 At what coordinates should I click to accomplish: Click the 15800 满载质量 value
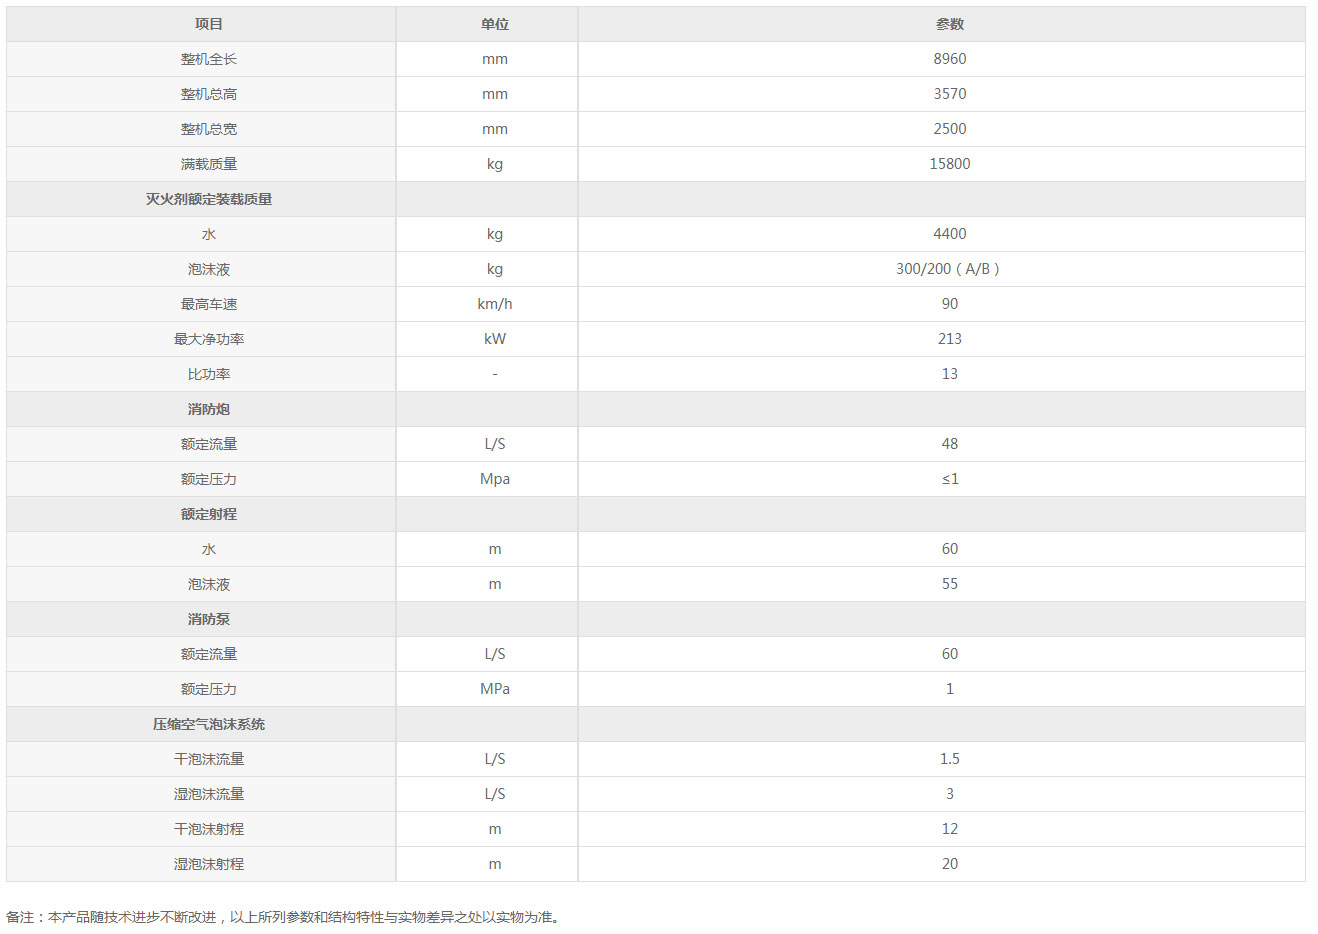950,164
